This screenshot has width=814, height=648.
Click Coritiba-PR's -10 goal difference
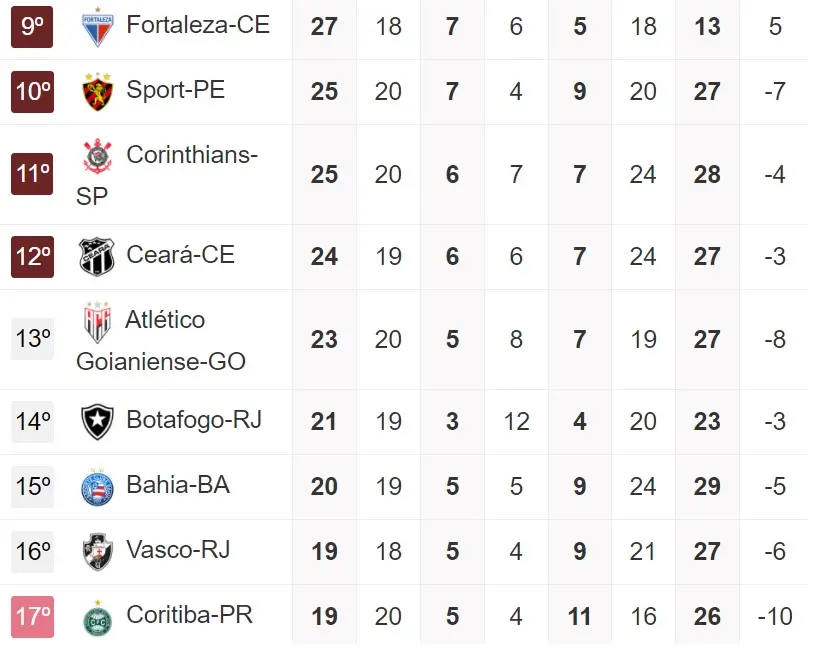tap(774, 616)
